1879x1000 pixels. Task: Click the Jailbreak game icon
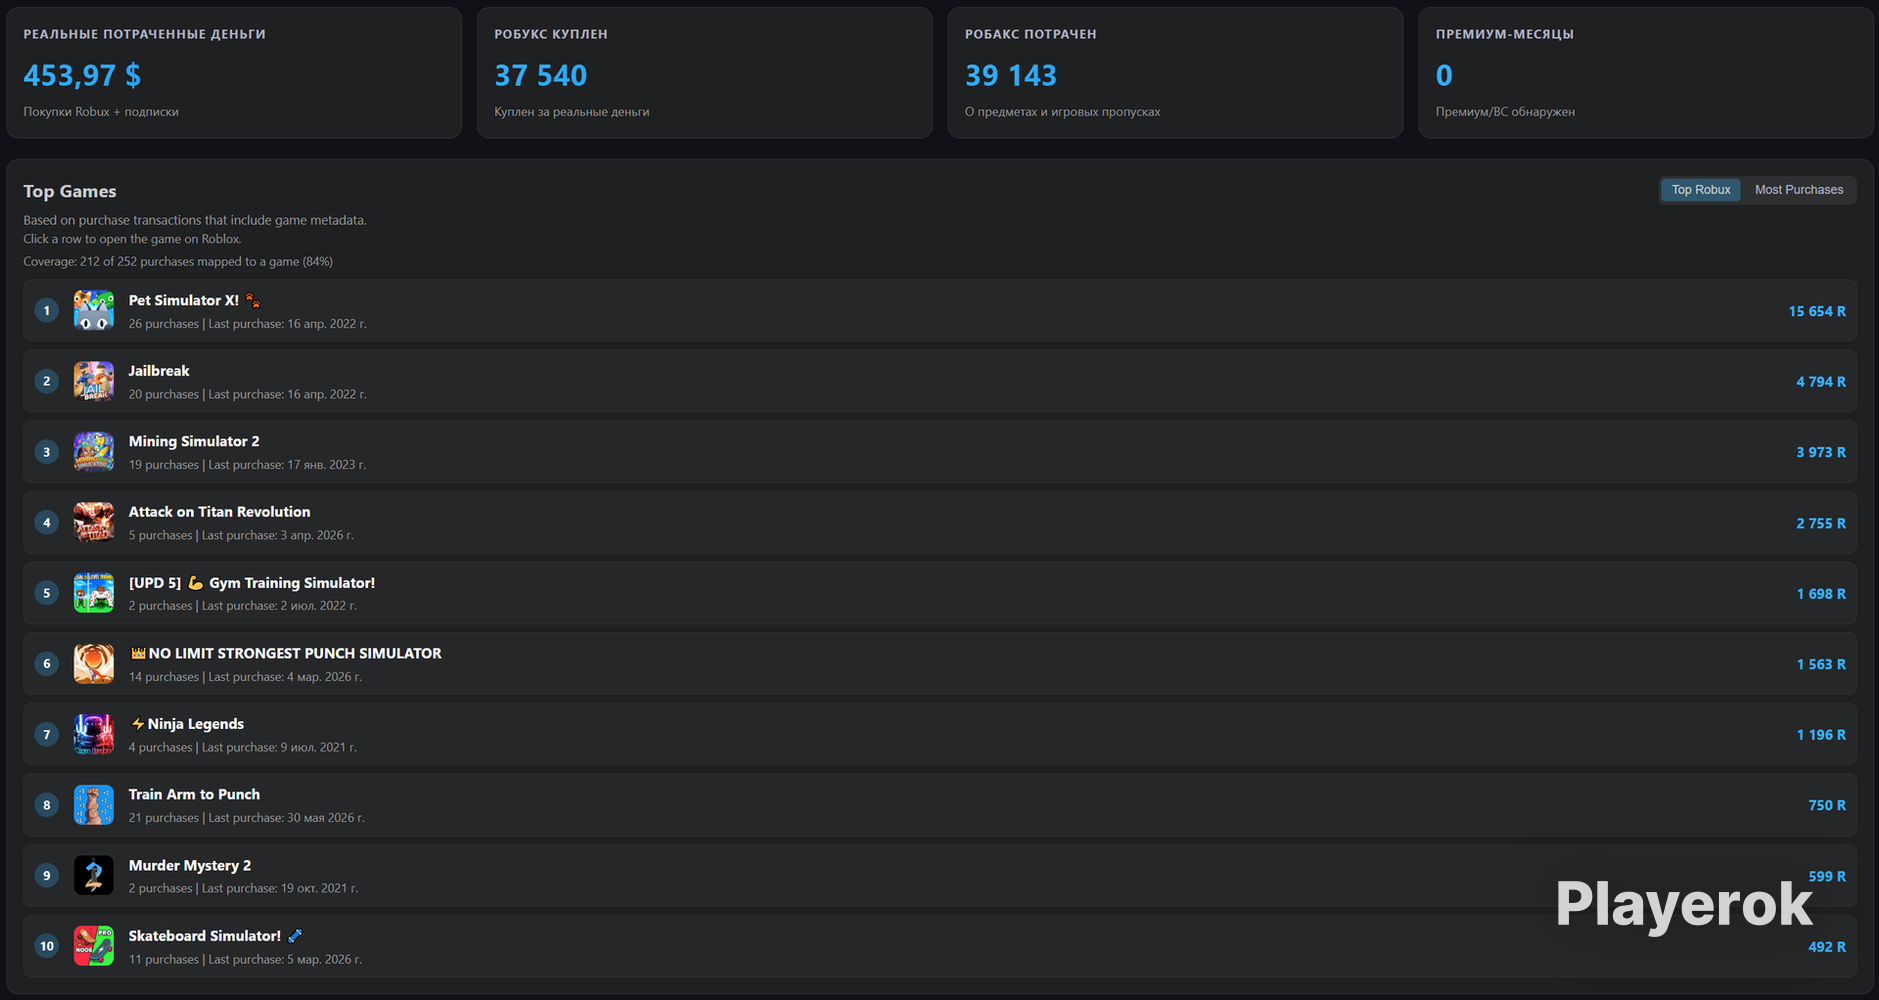93,381
